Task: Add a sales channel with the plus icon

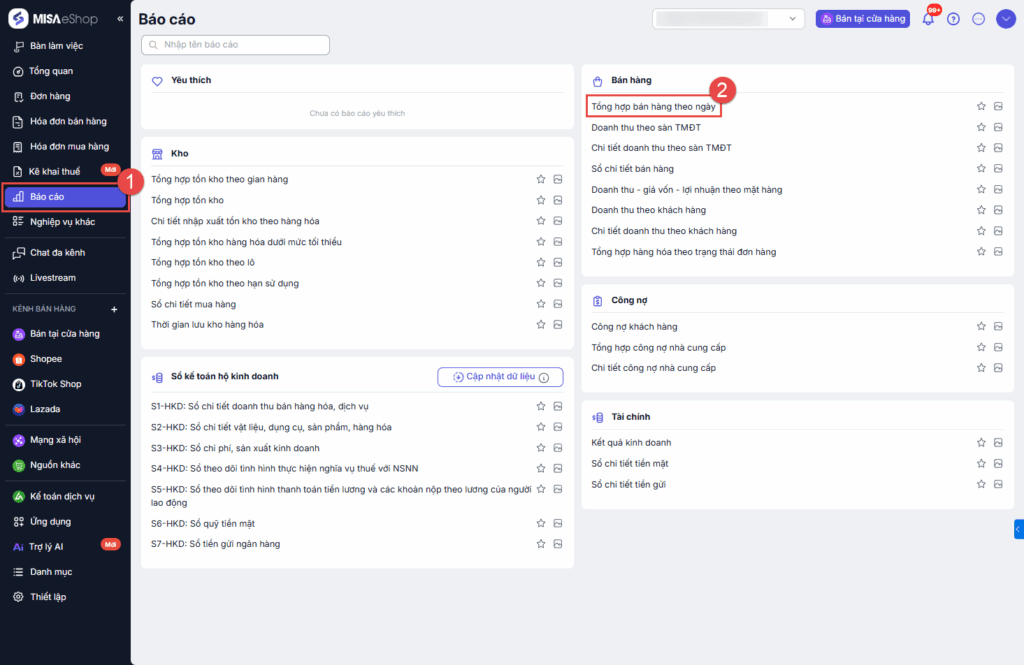Action: click(x=113, y=309)
